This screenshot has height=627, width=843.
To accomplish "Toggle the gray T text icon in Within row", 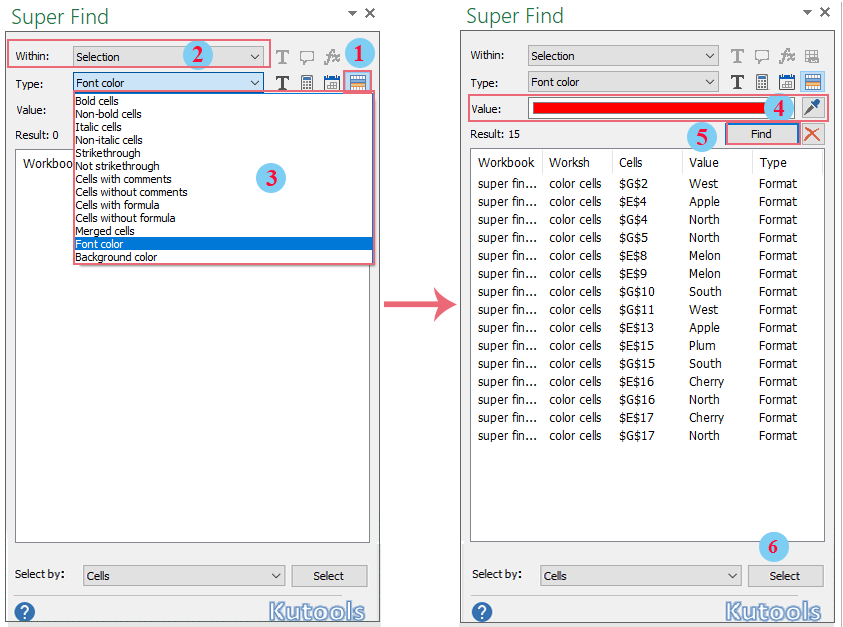I will point(282,56).
